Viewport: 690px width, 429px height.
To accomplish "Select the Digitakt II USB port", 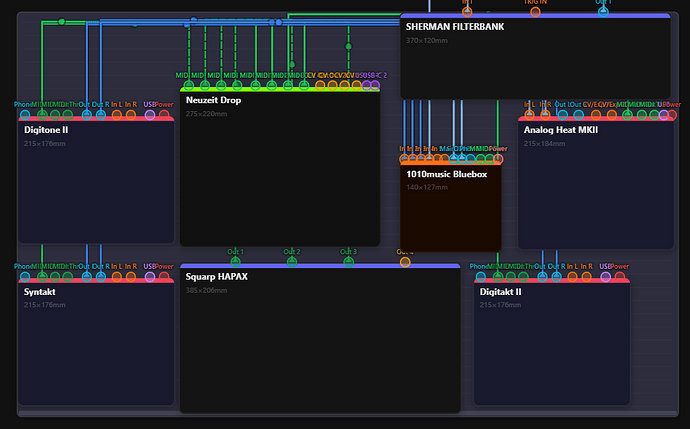I will (606, 277).
